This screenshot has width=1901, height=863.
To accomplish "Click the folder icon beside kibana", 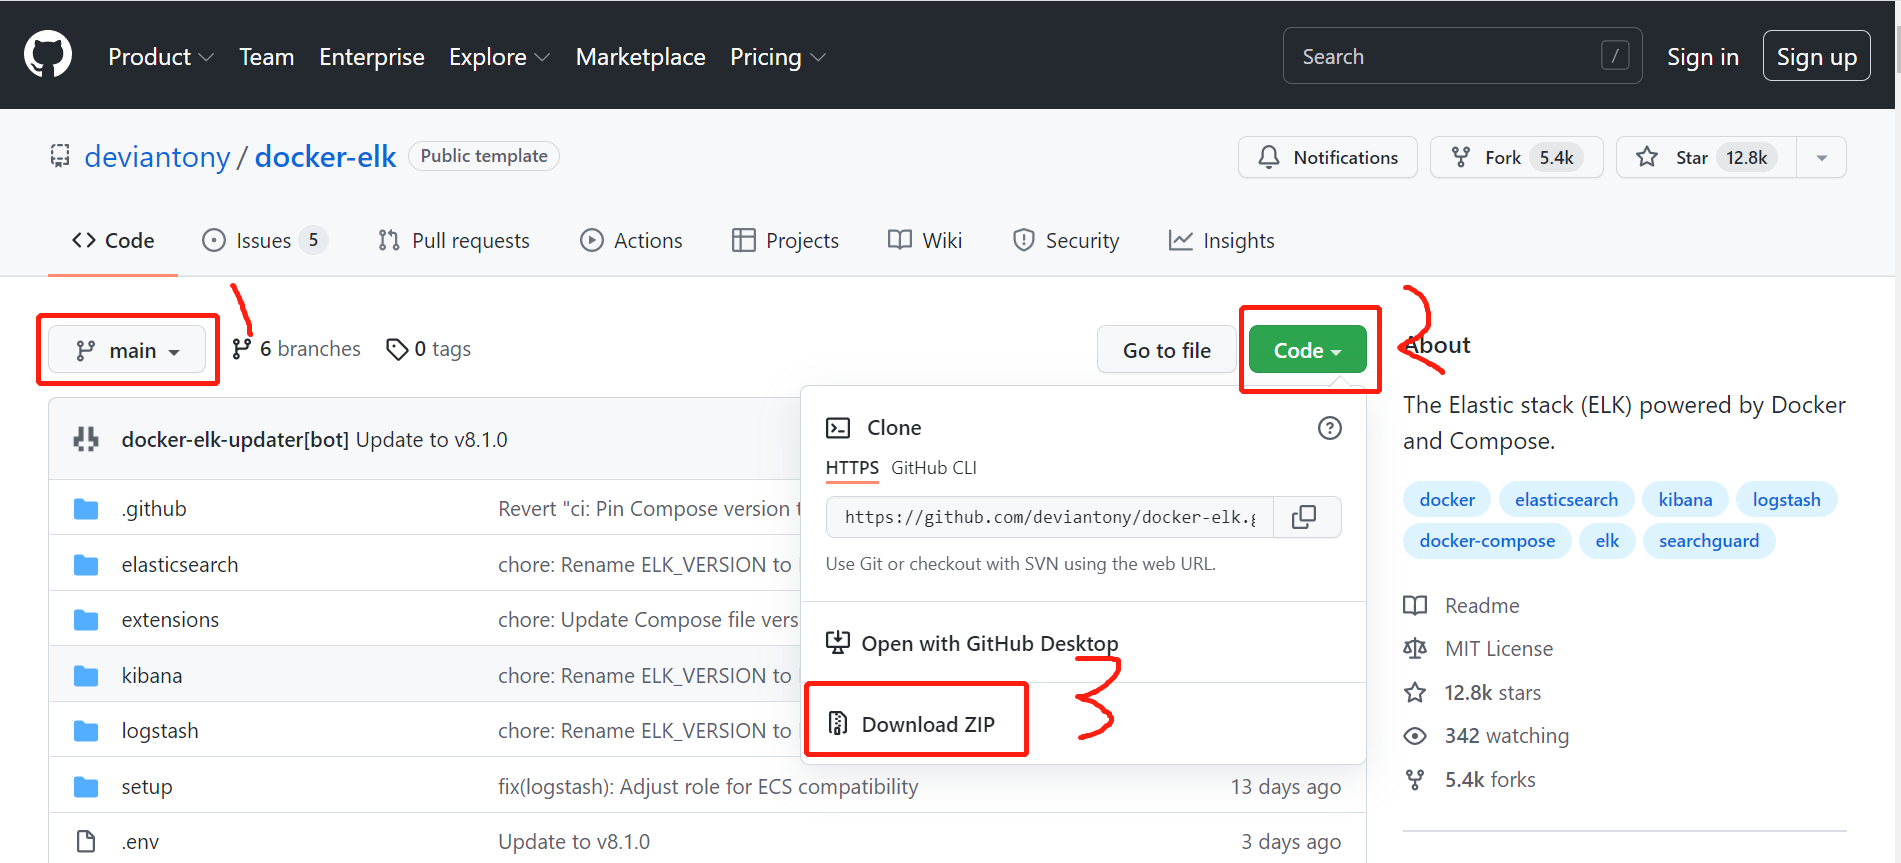I will [x=86, y=676].
